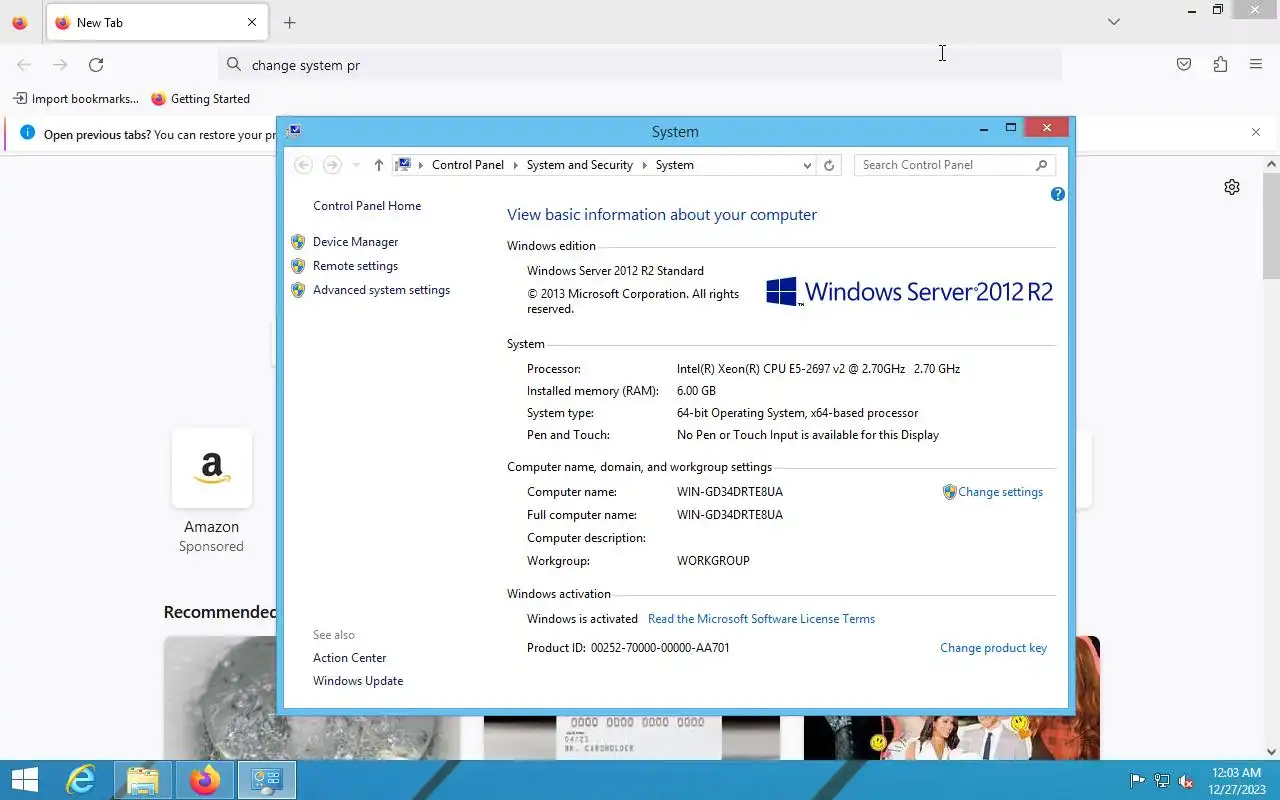
Task: Click the Firefox tab close button
Action: [x=252, y=22]
